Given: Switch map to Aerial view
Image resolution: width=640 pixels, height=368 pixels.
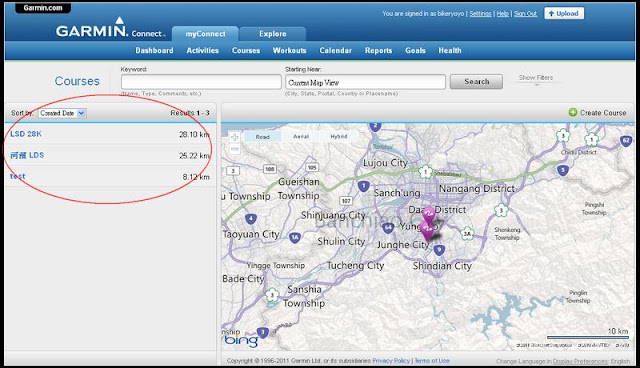Looking at the screenshot, I should (301, 136).
